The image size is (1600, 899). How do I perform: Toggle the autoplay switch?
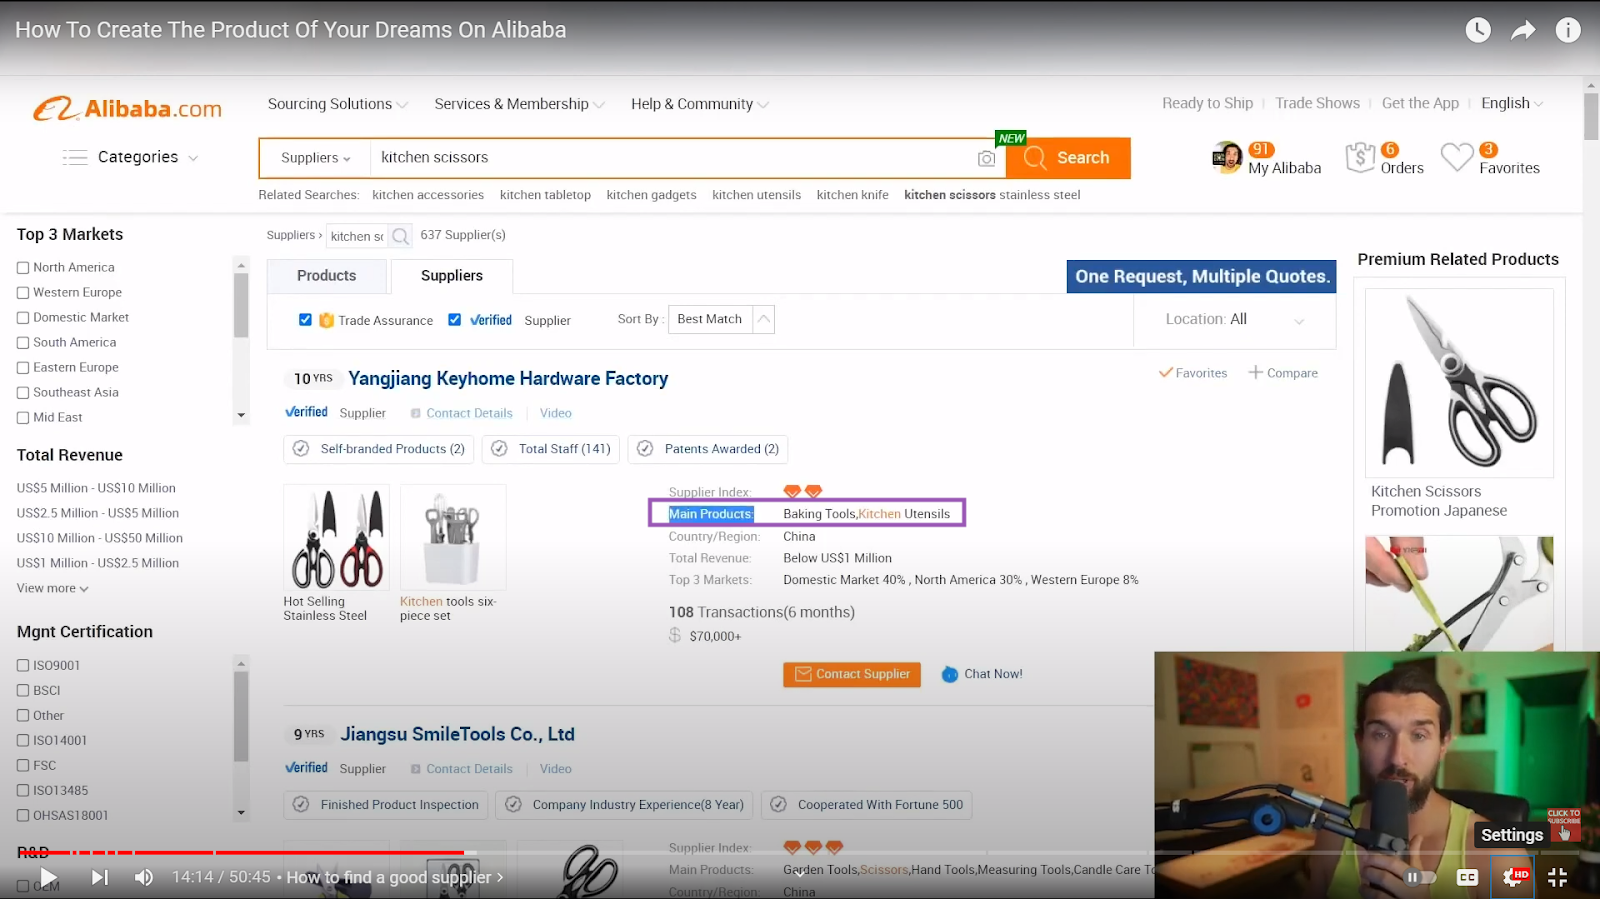(x=1420, y=877)
